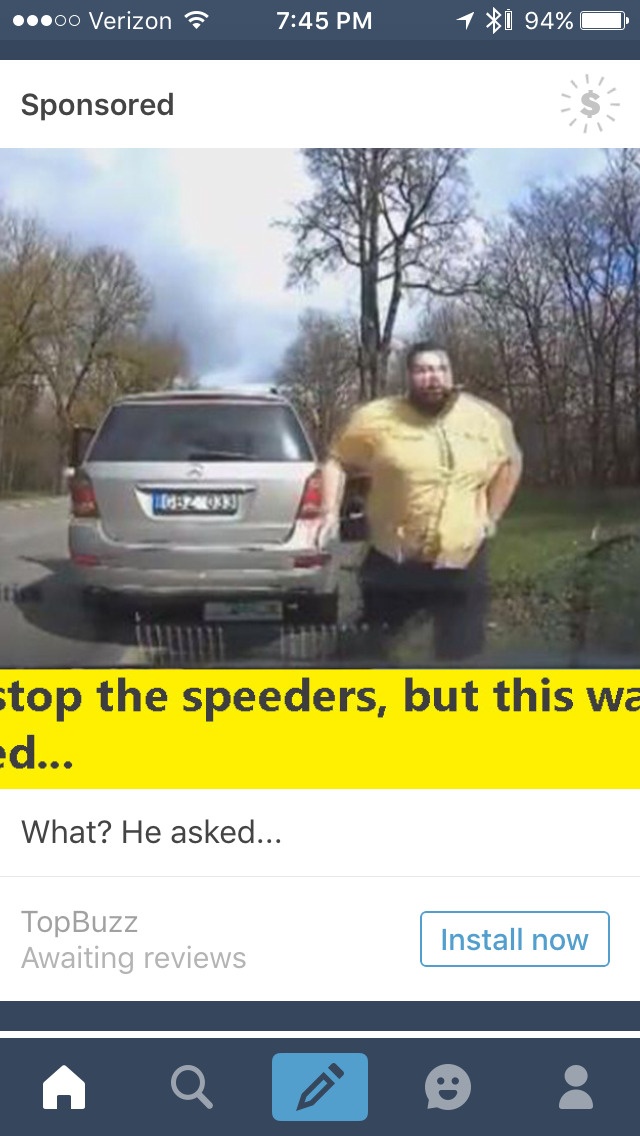640x1136 pixels.
Task: Tap the Wi-Fi status icon
Action: (x=195, y=20)
